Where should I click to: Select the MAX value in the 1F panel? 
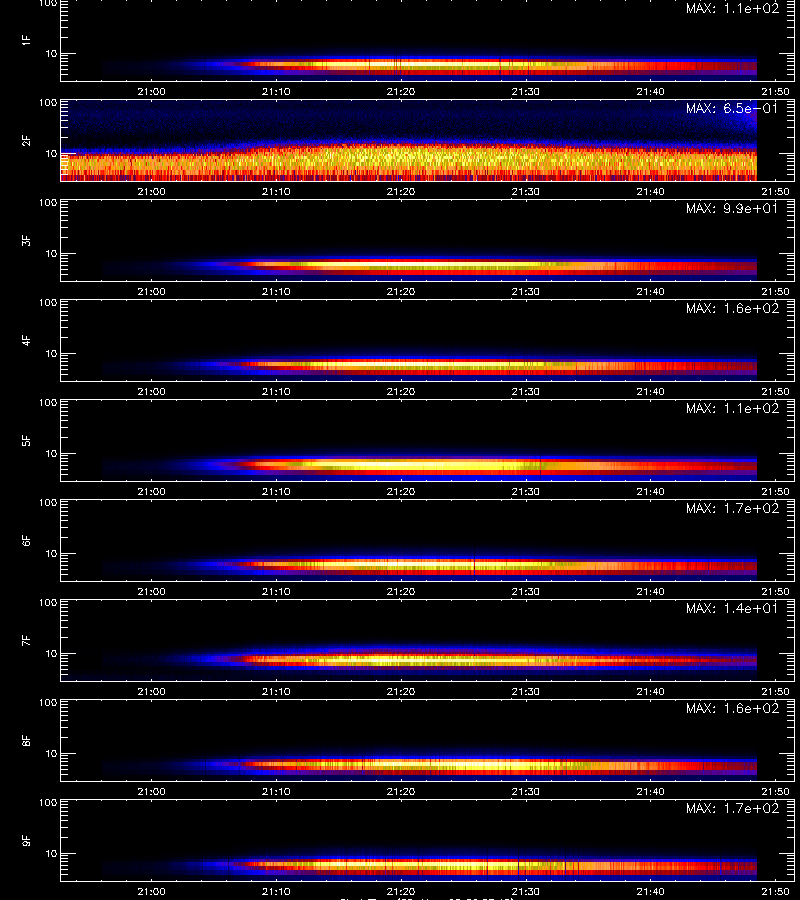(x=732, y=9)
